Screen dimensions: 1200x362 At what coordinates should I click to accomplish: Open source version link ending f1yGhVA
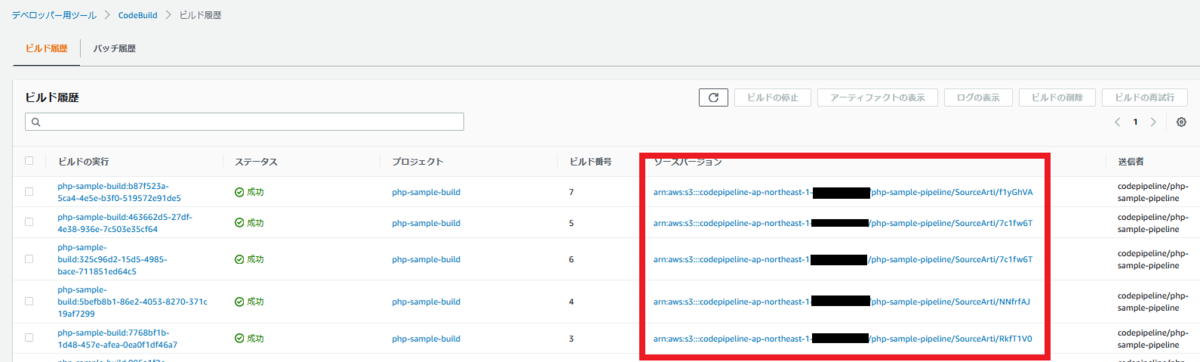click(x=843, y=192)
